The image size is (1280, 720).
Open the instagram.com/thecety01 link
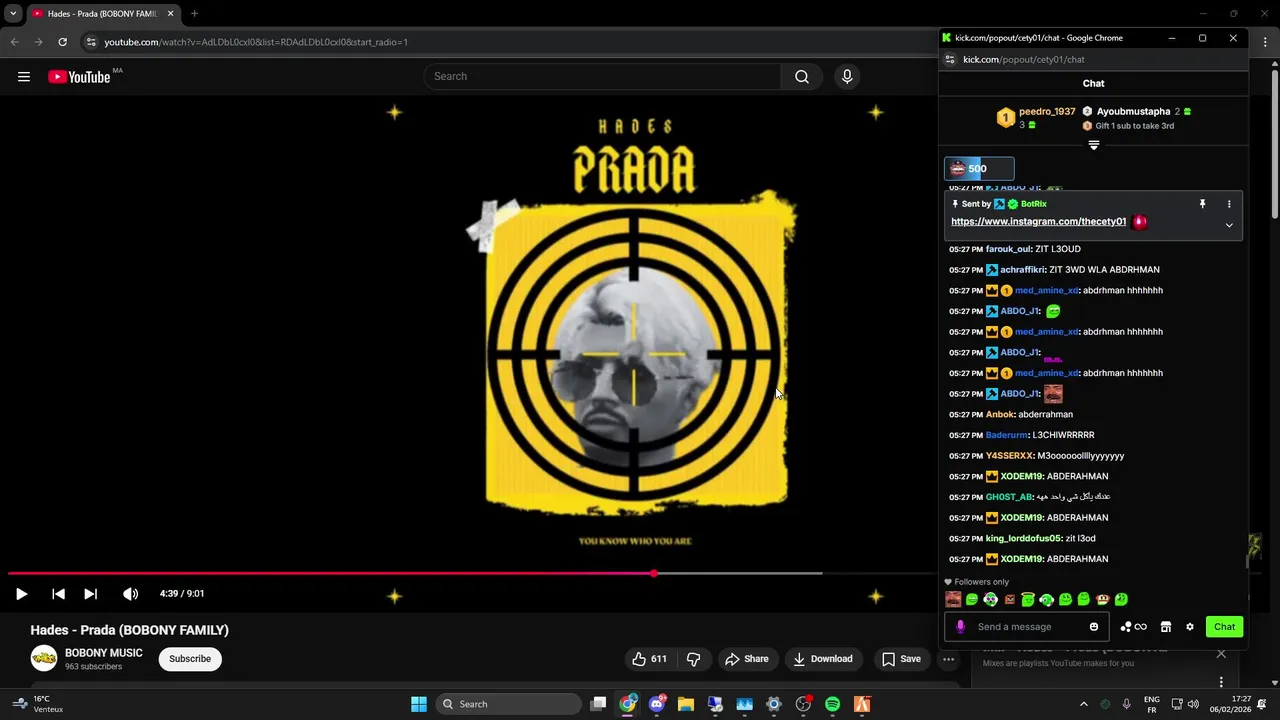pyautogui.click(x=1038, y=222)
